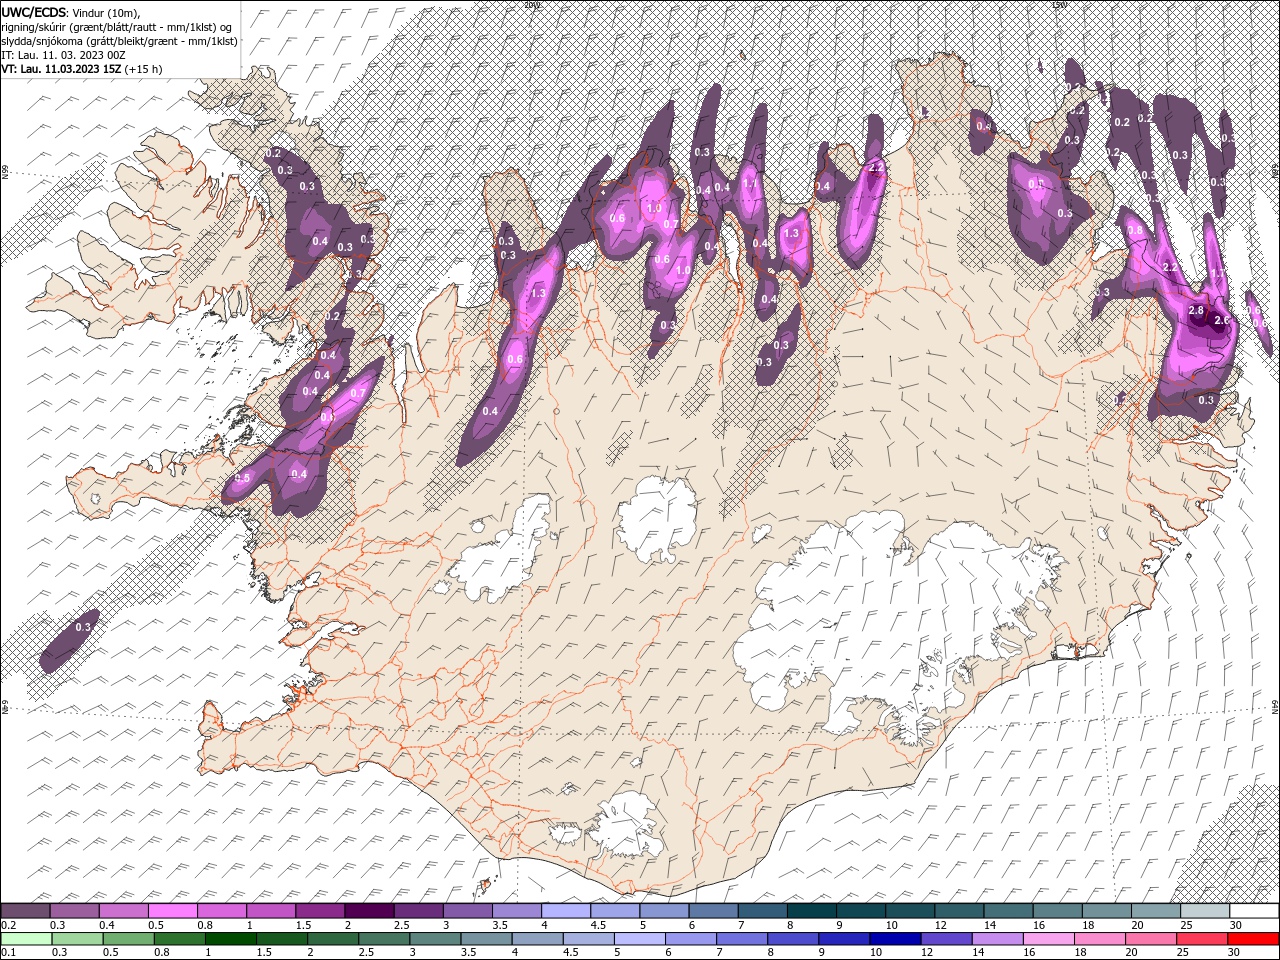
Task: Click the '1.5' label under the upper legend row
Action: click(x=304, y=925)
